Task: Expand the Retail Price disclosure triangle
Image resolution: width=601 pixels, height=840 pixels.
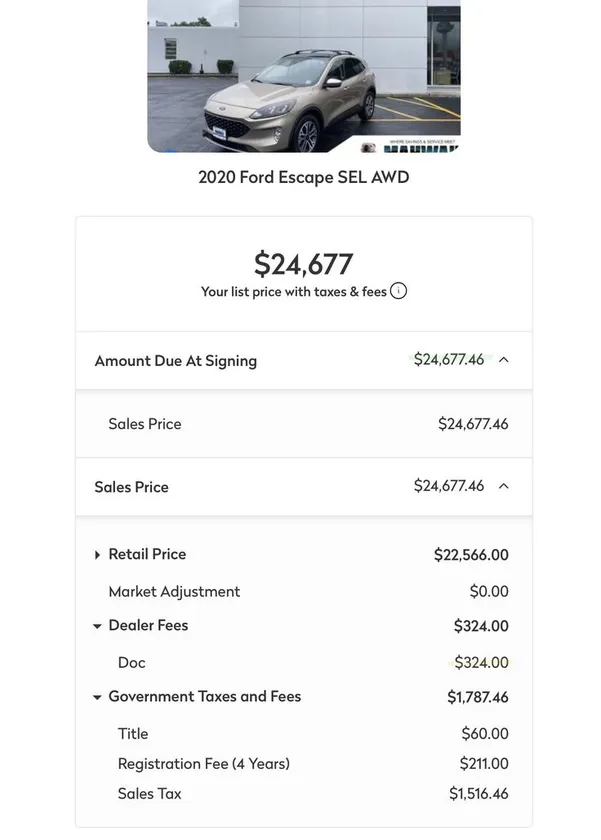Action: tap(97, 555)
